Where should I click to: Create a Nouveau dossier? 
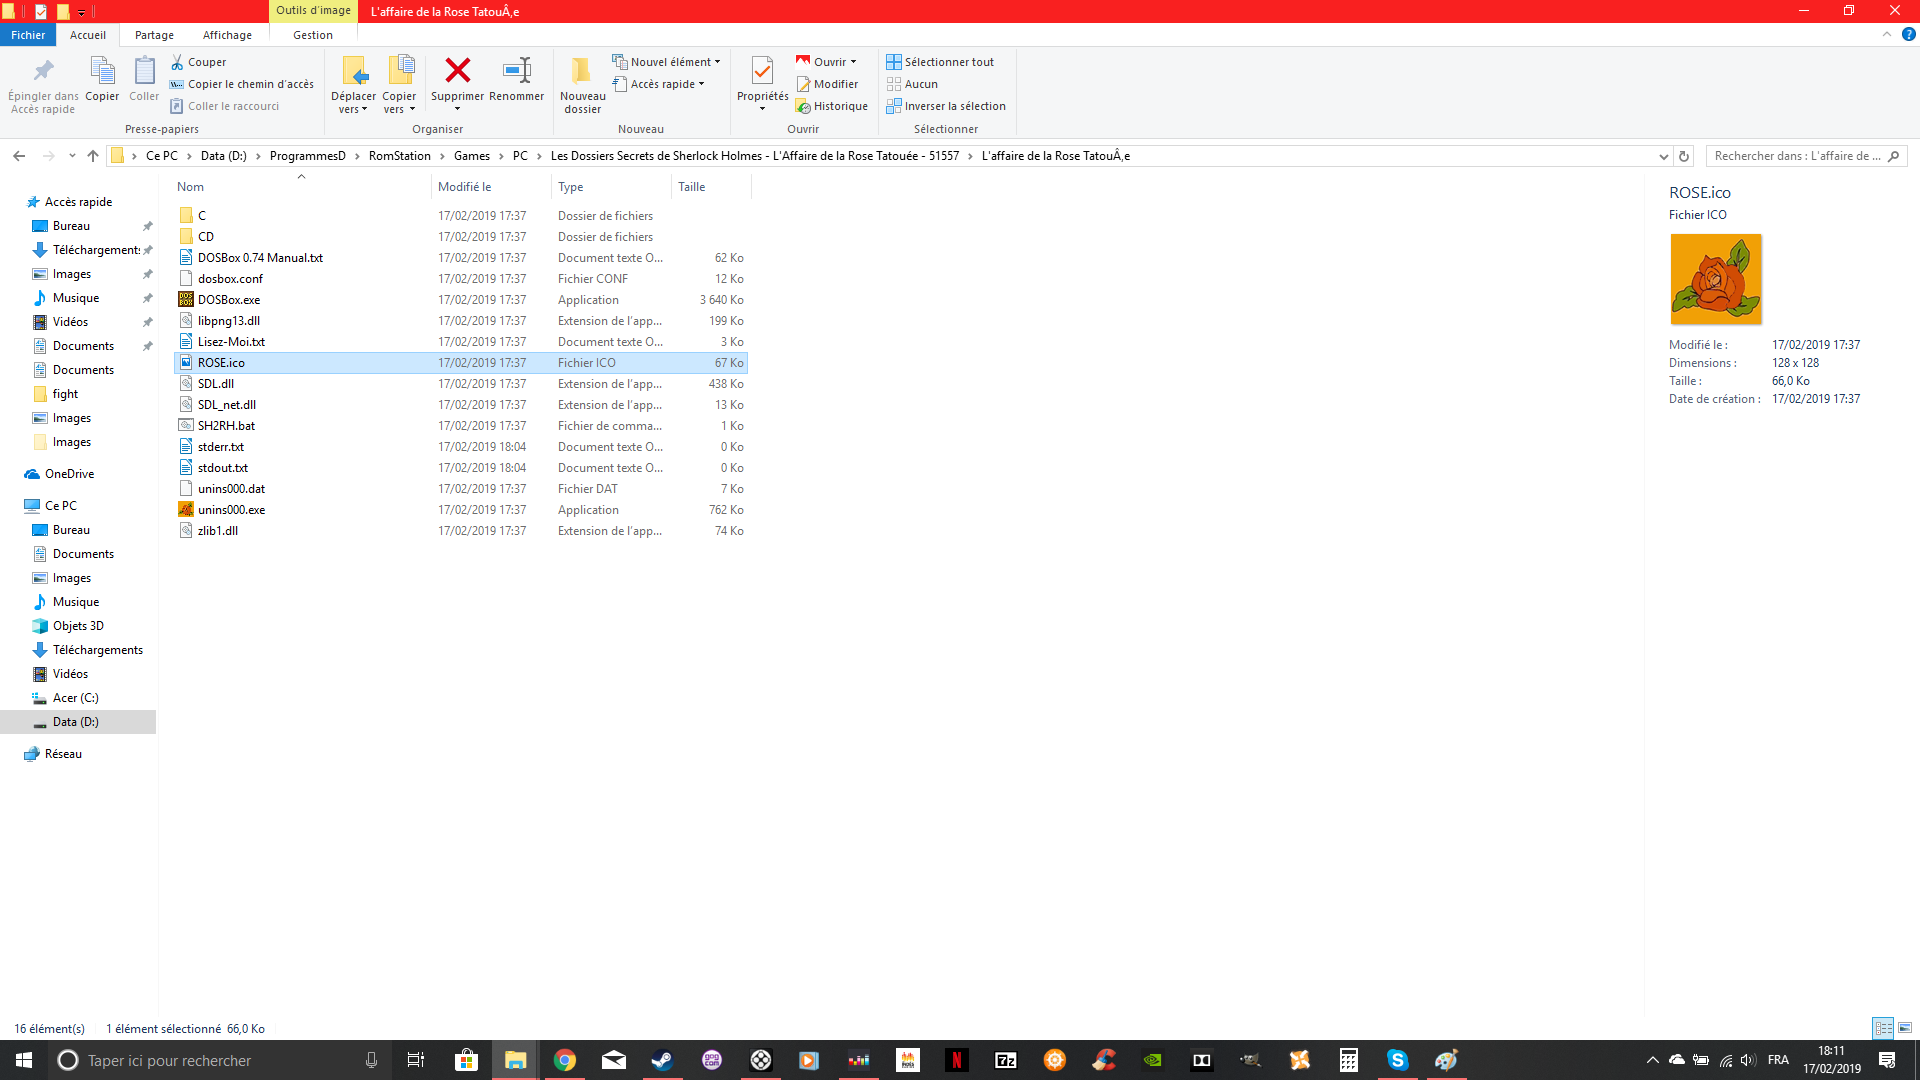[x=582, y=84]
